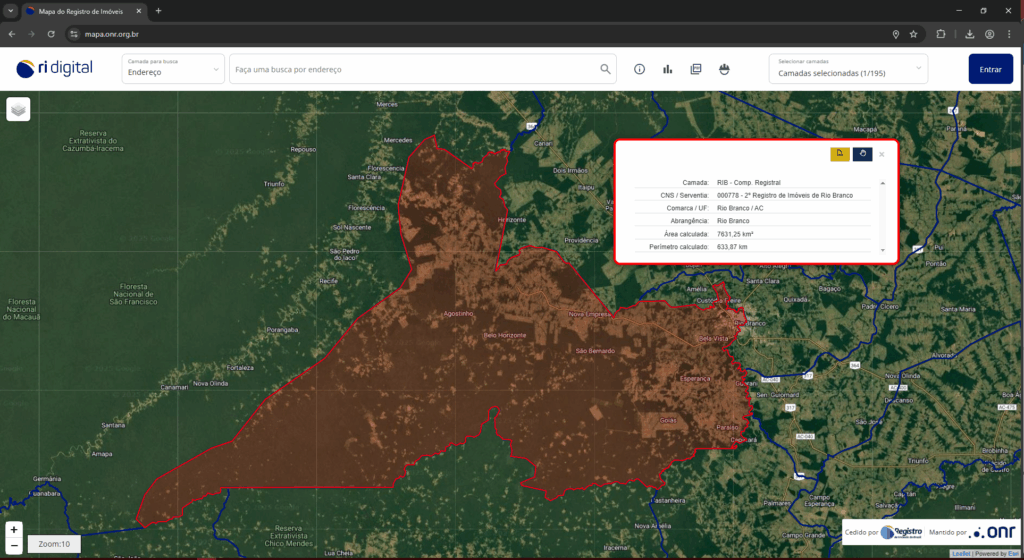Open the map layers switcher icon

click(18, 109)
